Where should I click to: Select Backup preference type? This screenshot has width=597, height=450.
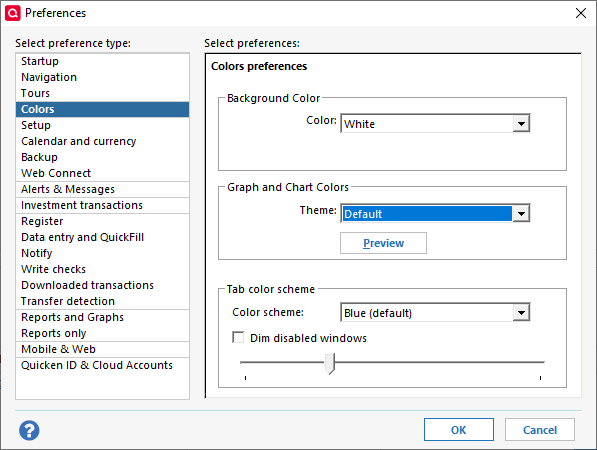click(102, 157)
